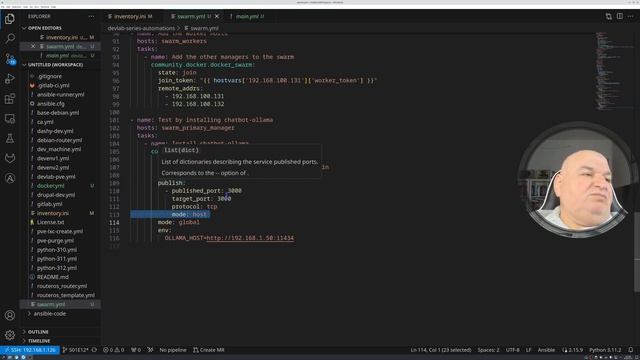Select Python 3.11.2 interpreter status item
Image resolution: width=640 pixels, height=360 pixels.
(605, 350)
